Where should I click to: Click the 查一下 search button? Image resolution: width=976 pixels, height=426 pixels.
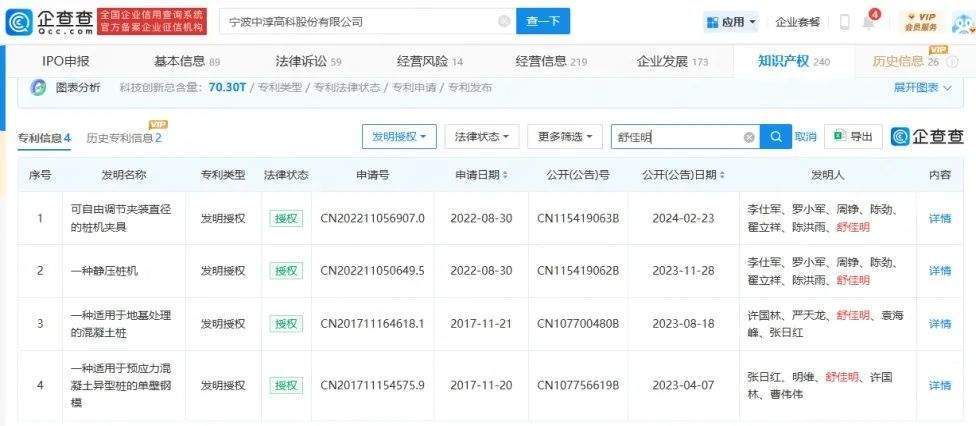click(543, 22)
